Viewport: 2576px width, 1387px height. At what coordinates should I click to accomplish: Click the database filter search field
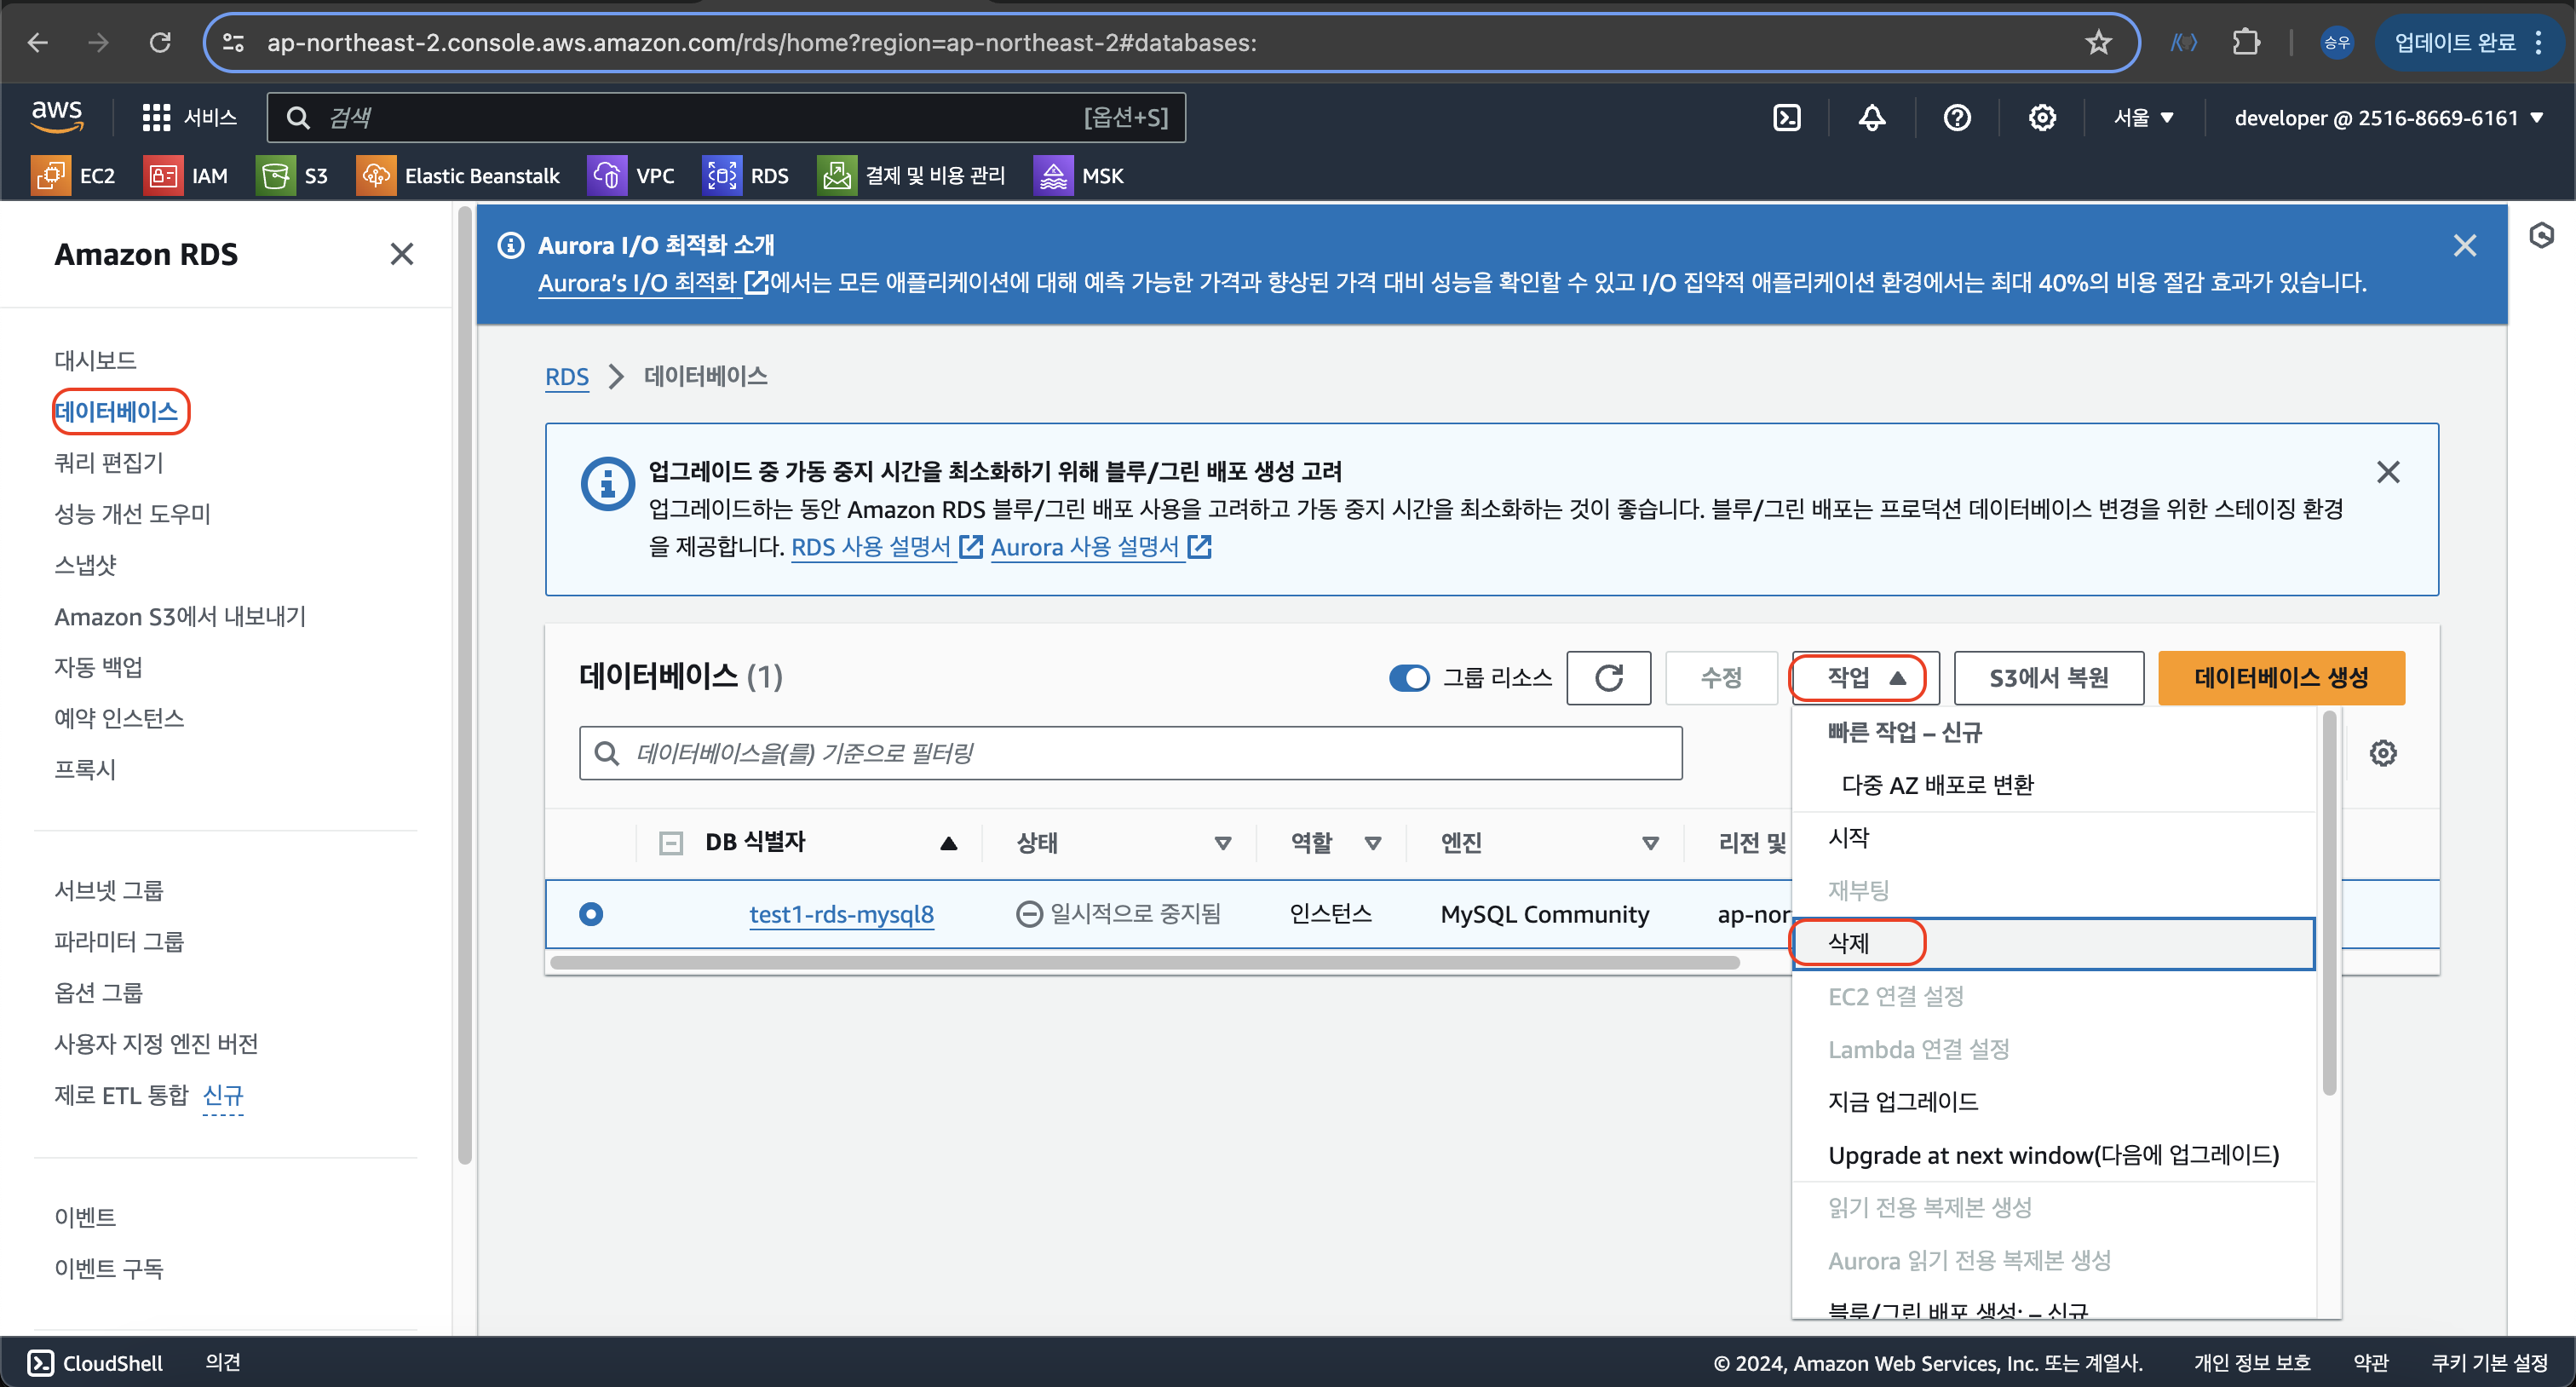[1130, 753]
